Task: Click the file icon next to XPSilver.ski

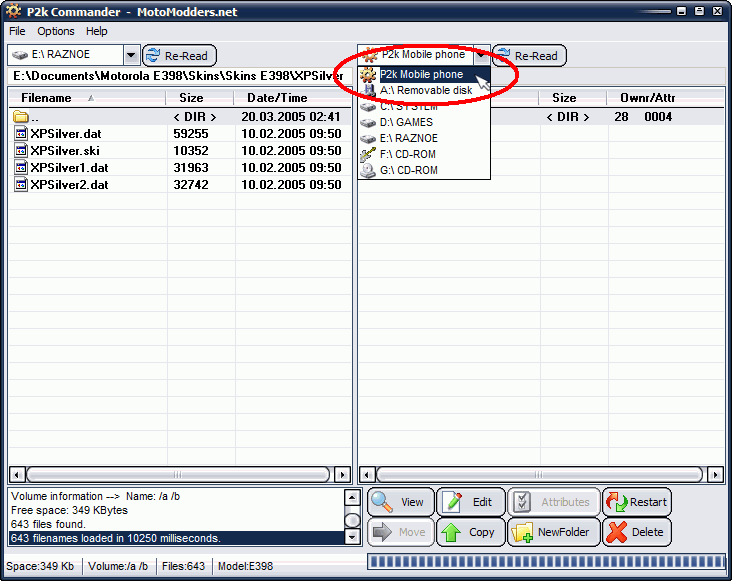Action: (x=21, y=151)
